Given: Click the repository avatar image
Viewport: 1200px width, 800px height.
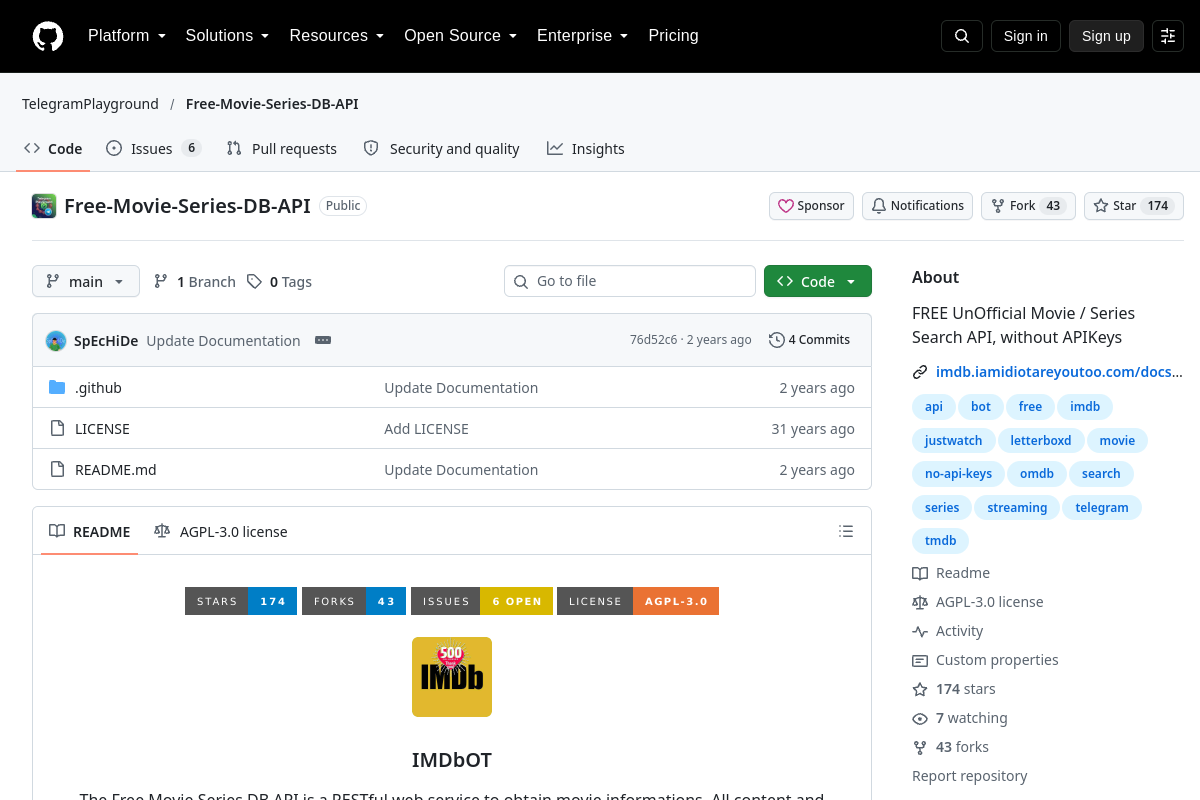Looking at the screenshot, I should point(44,206).
